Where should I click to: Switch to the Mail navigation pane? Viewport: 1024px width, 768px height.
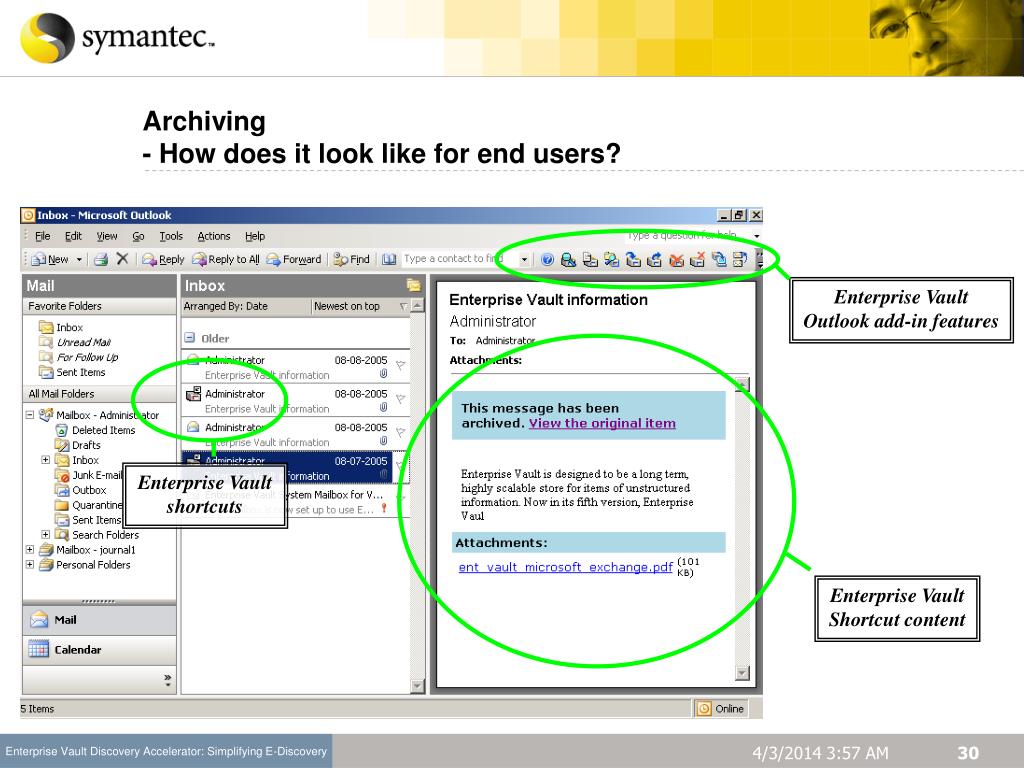click(x=99, y=620)
